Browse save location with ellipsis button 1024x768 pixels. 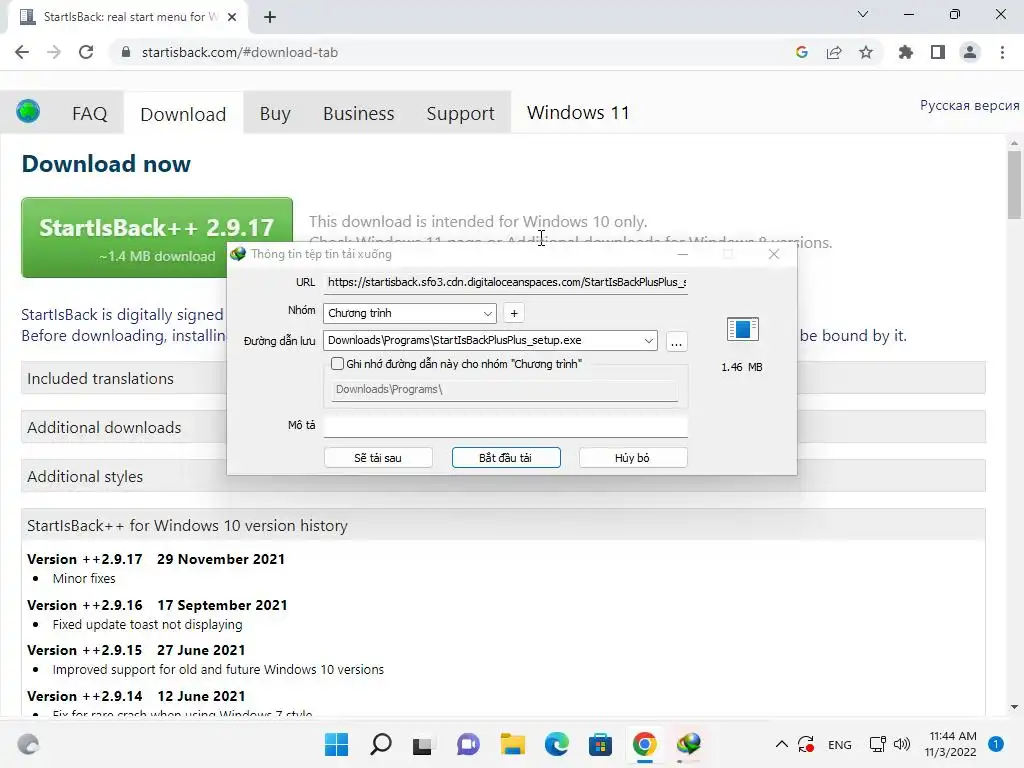[x=677, y=342]
